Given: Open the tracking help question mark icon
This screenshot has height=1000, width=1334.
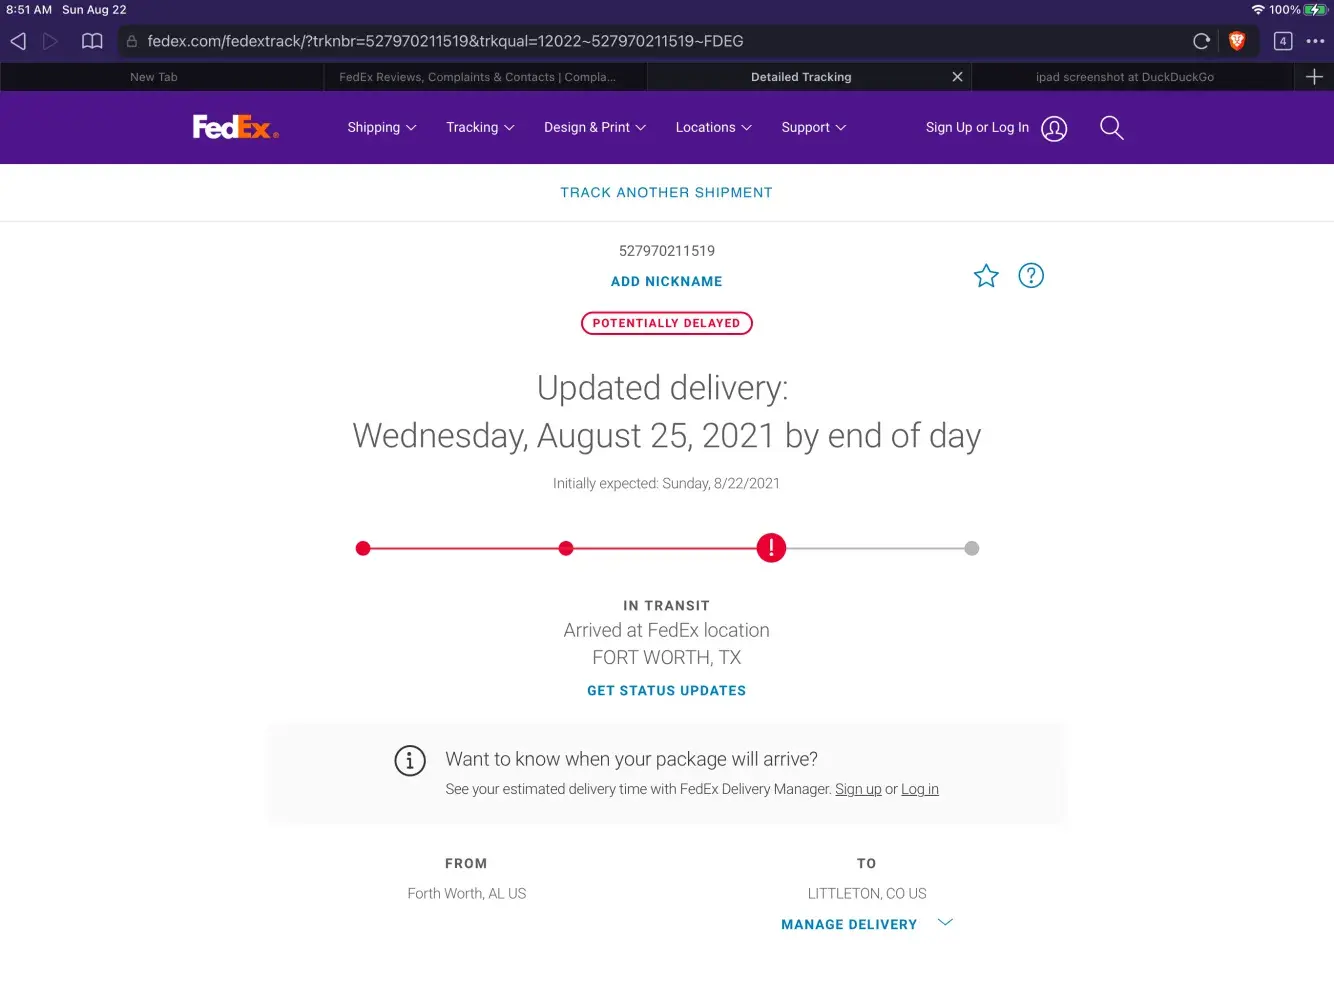Looking at the screenshot, I should point(1030,276).
